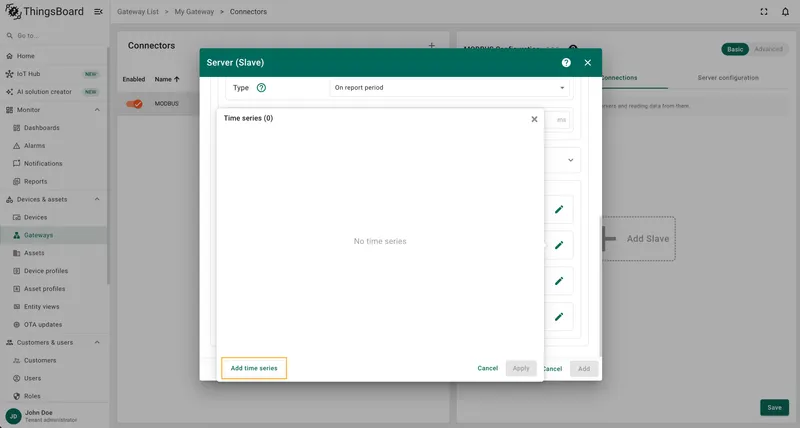Cancel the Time series popup

click(487, 368)
